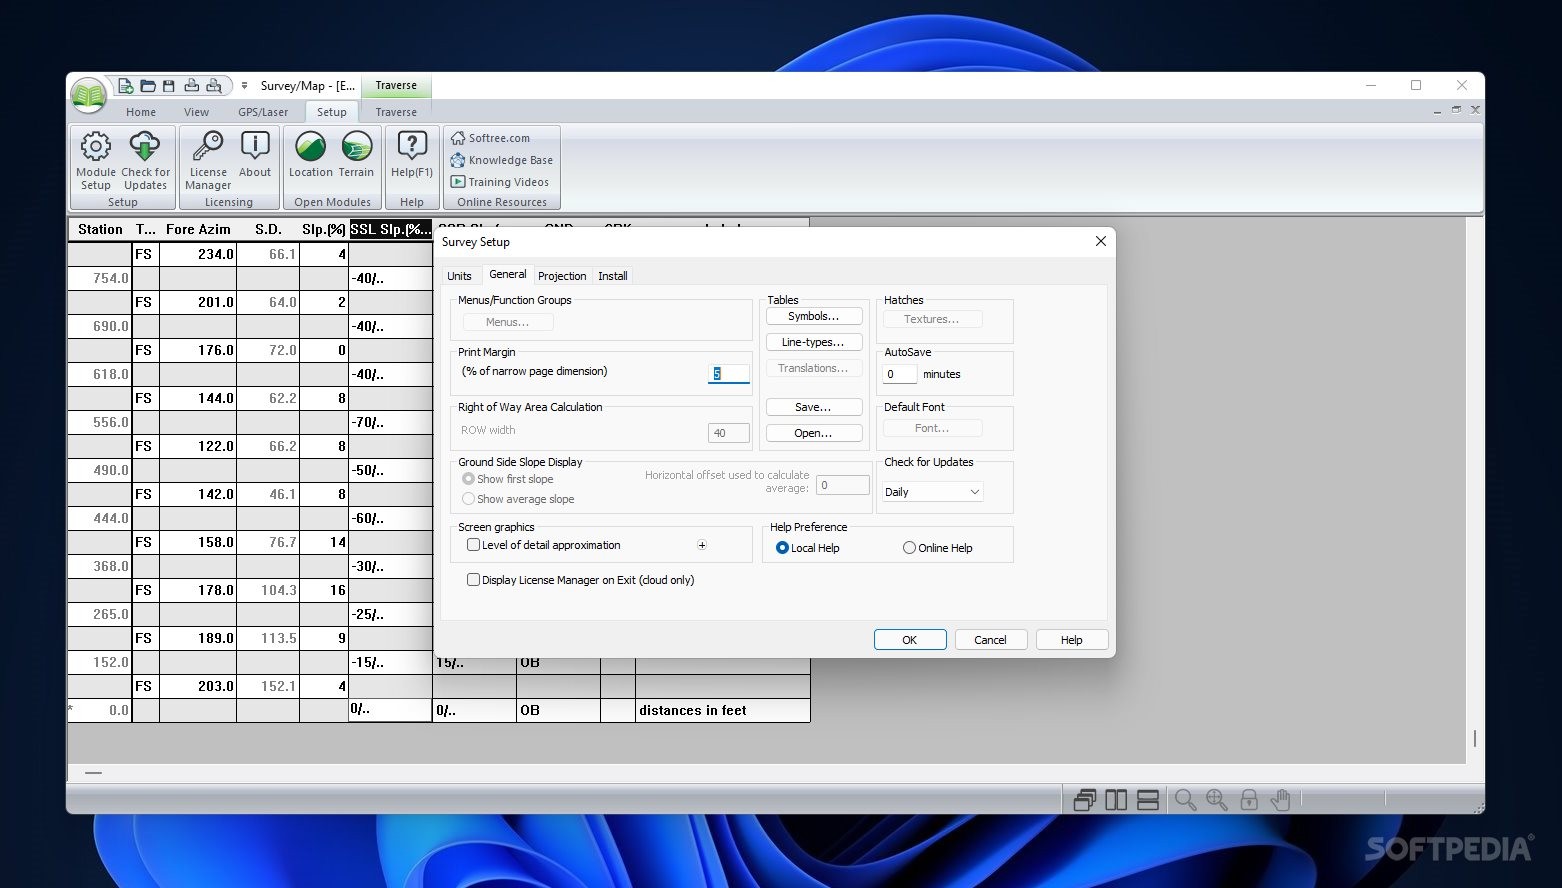Enable Level of detail approximation checkbox
The image size is (1562, 888).
[x=474, y=545]
